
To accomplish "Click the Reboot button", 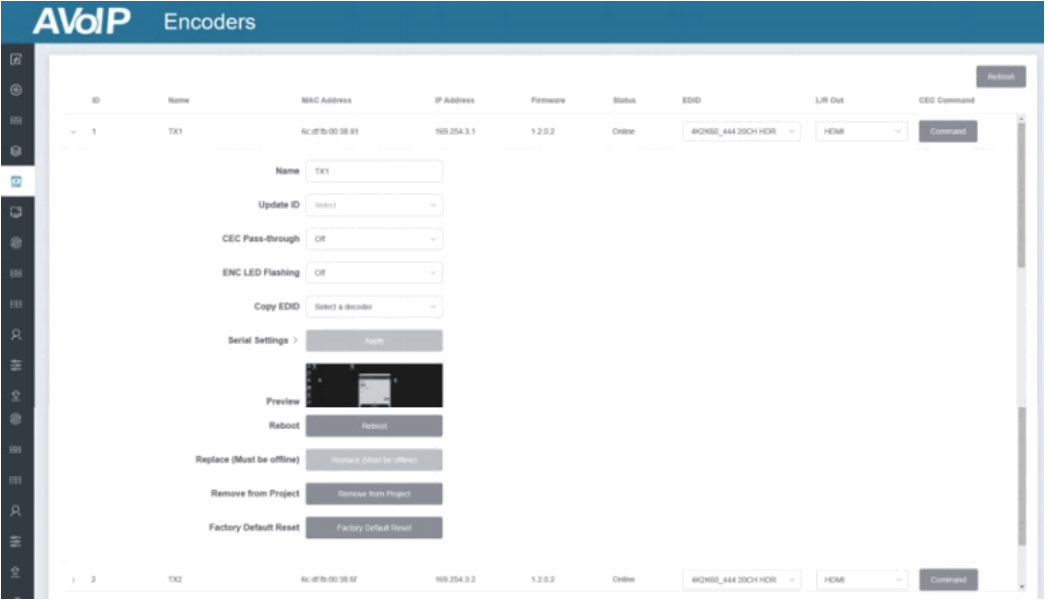I will coord(374,426).
